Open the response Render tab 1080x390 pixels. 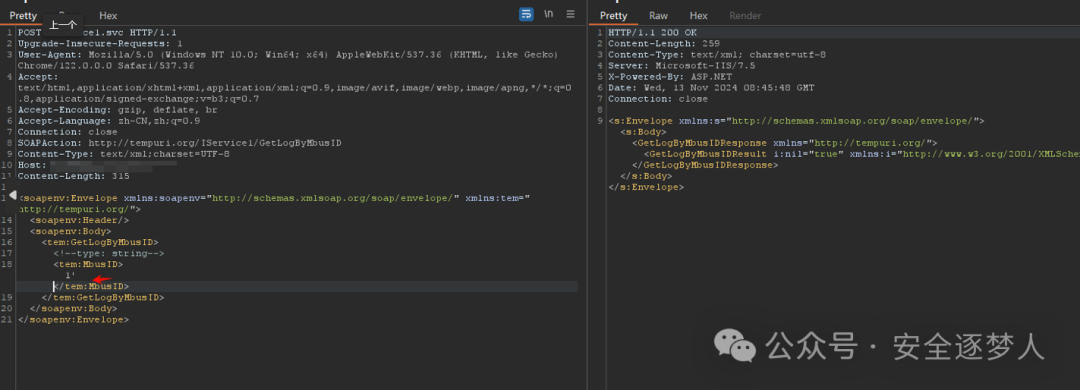(x=745, y=15)
